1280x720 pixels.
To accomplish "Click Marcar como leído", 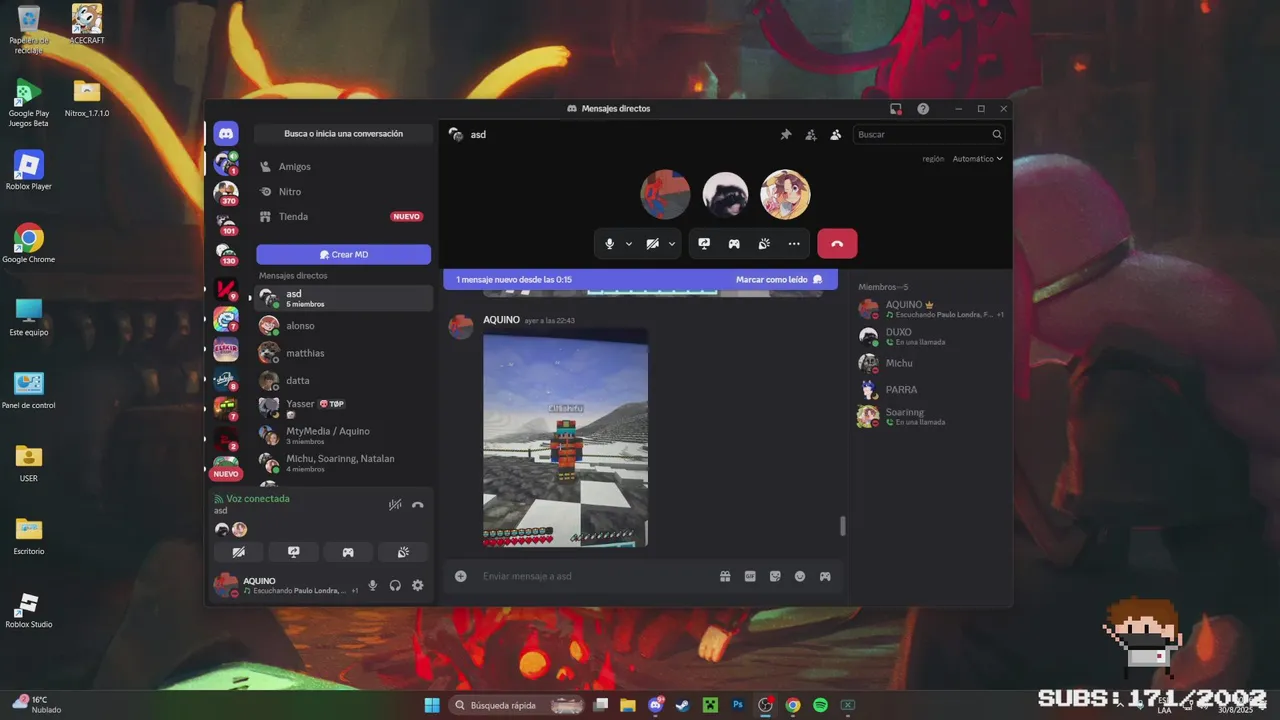I will point(779,280).
